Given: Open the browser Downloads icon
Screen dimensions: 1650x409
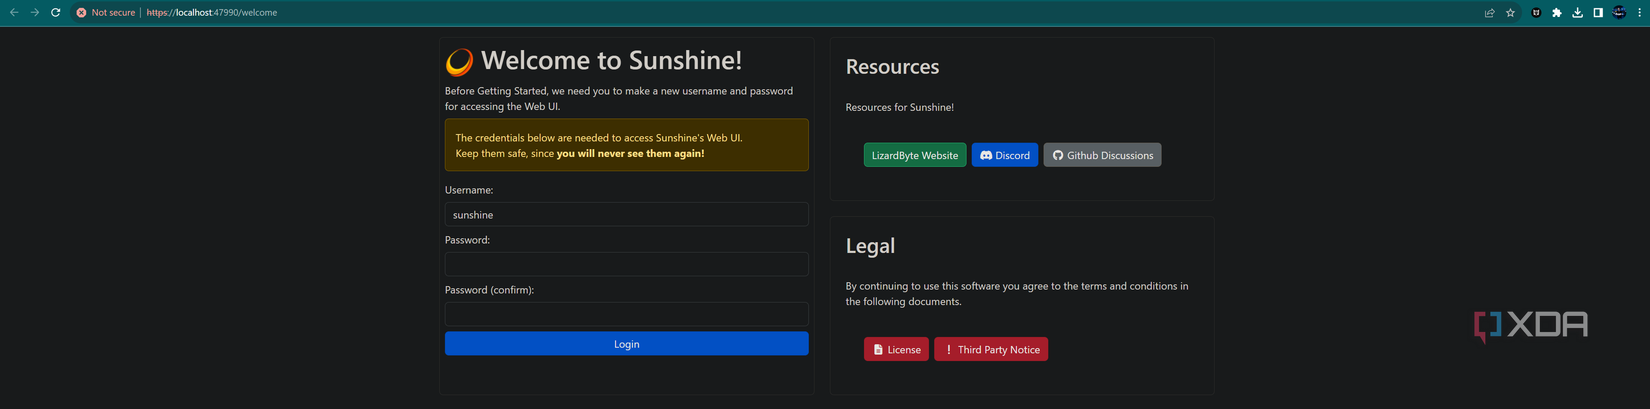Looking at the screenshot, I should point(1577,12).
